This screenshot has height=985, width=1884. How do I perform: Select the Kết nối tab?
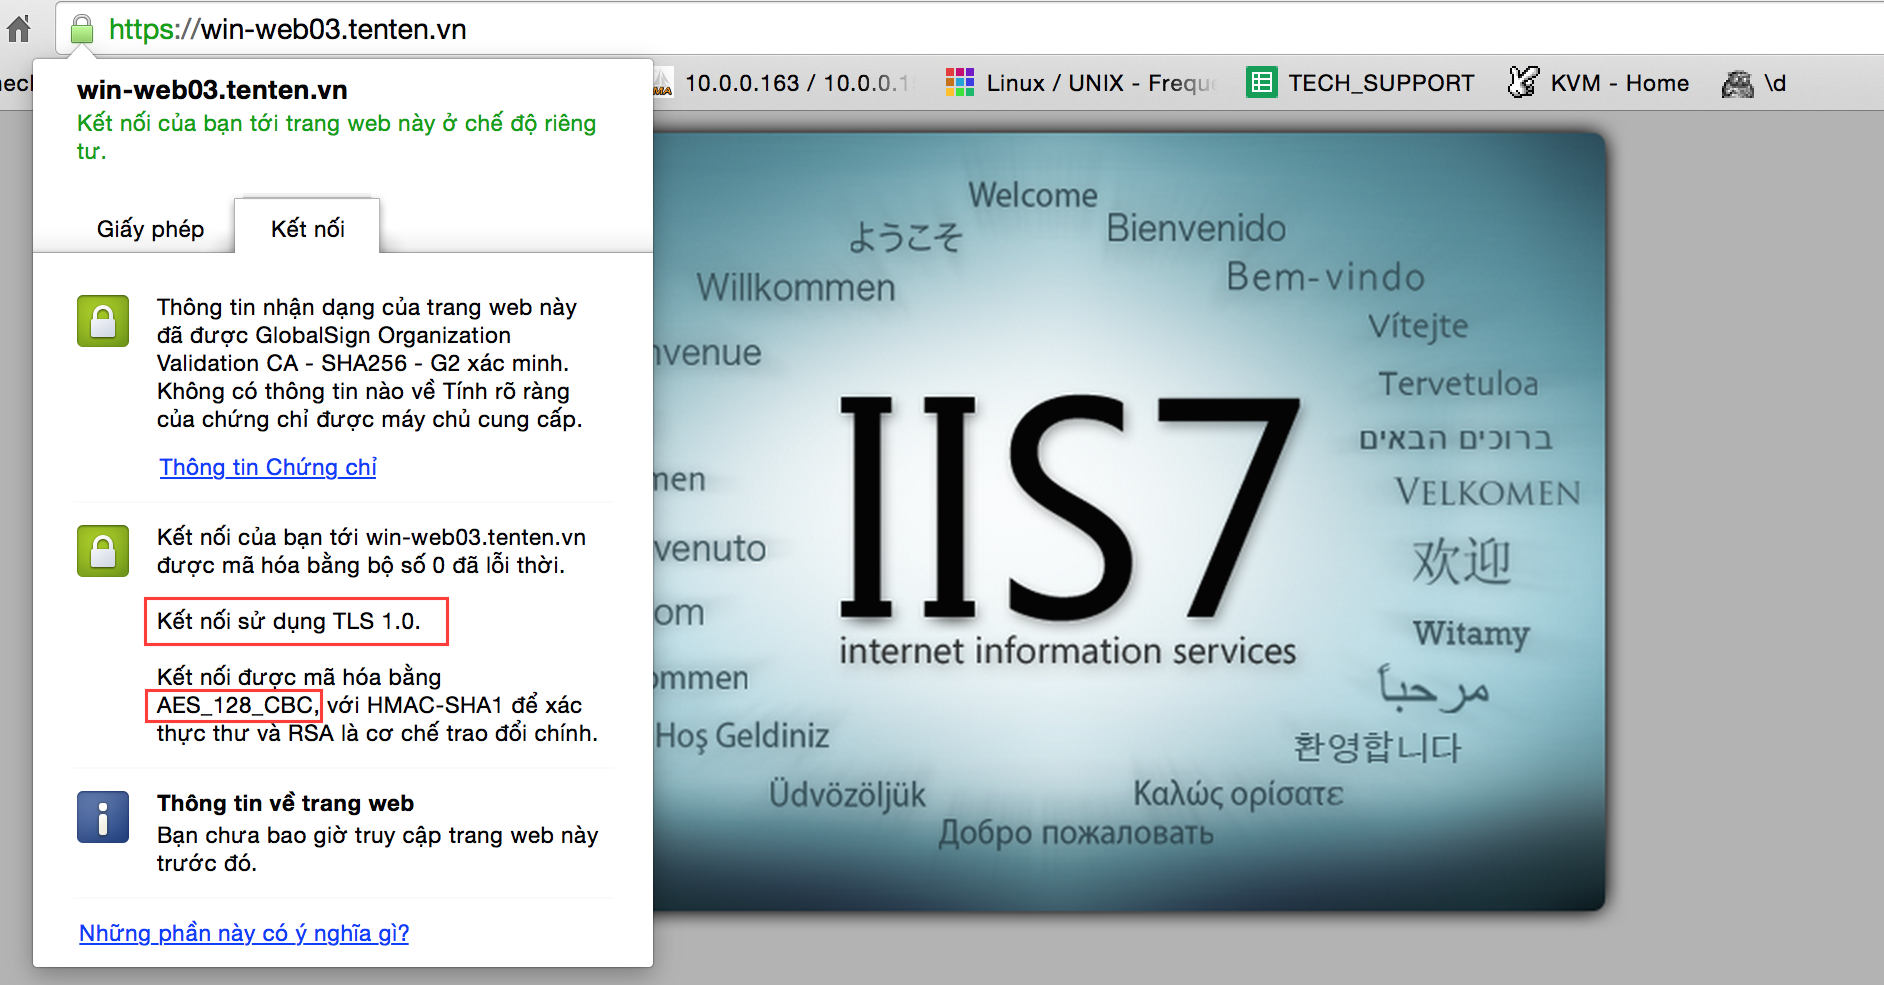pyautogui.click(x=308, y=229)
